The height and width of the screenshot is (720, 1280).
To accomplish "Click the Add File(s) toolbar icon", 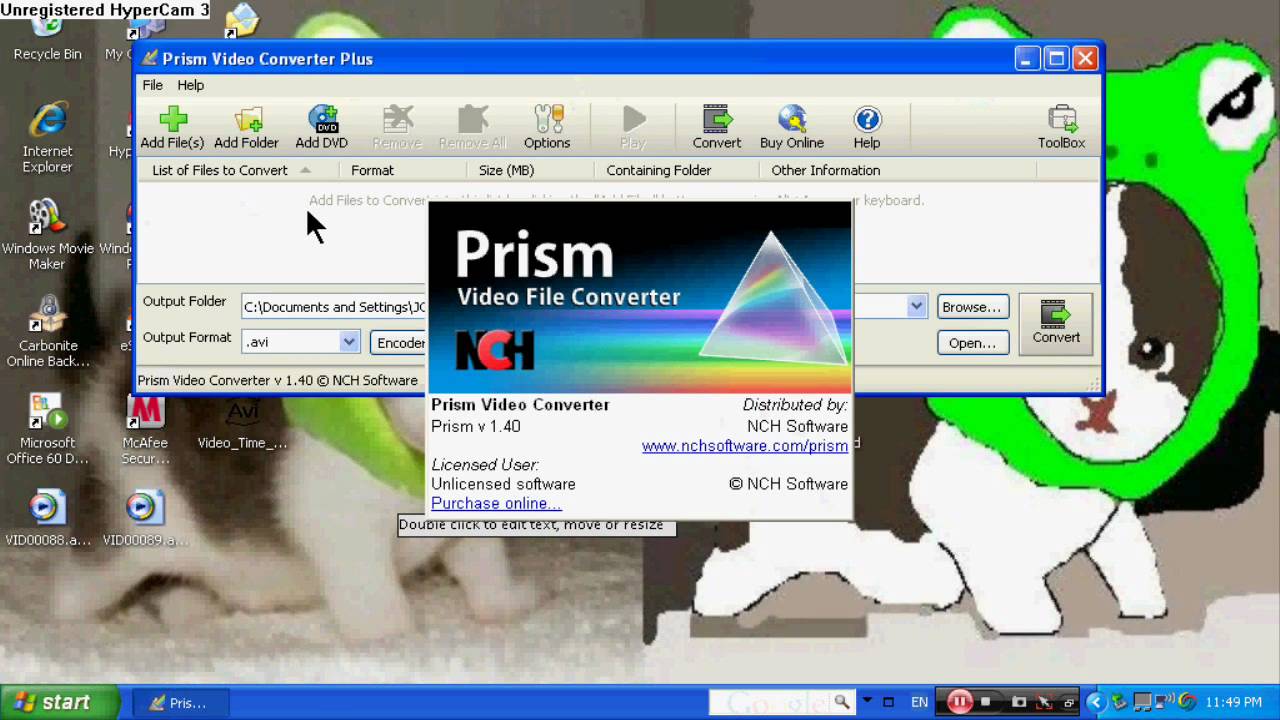I will [172, 127].
